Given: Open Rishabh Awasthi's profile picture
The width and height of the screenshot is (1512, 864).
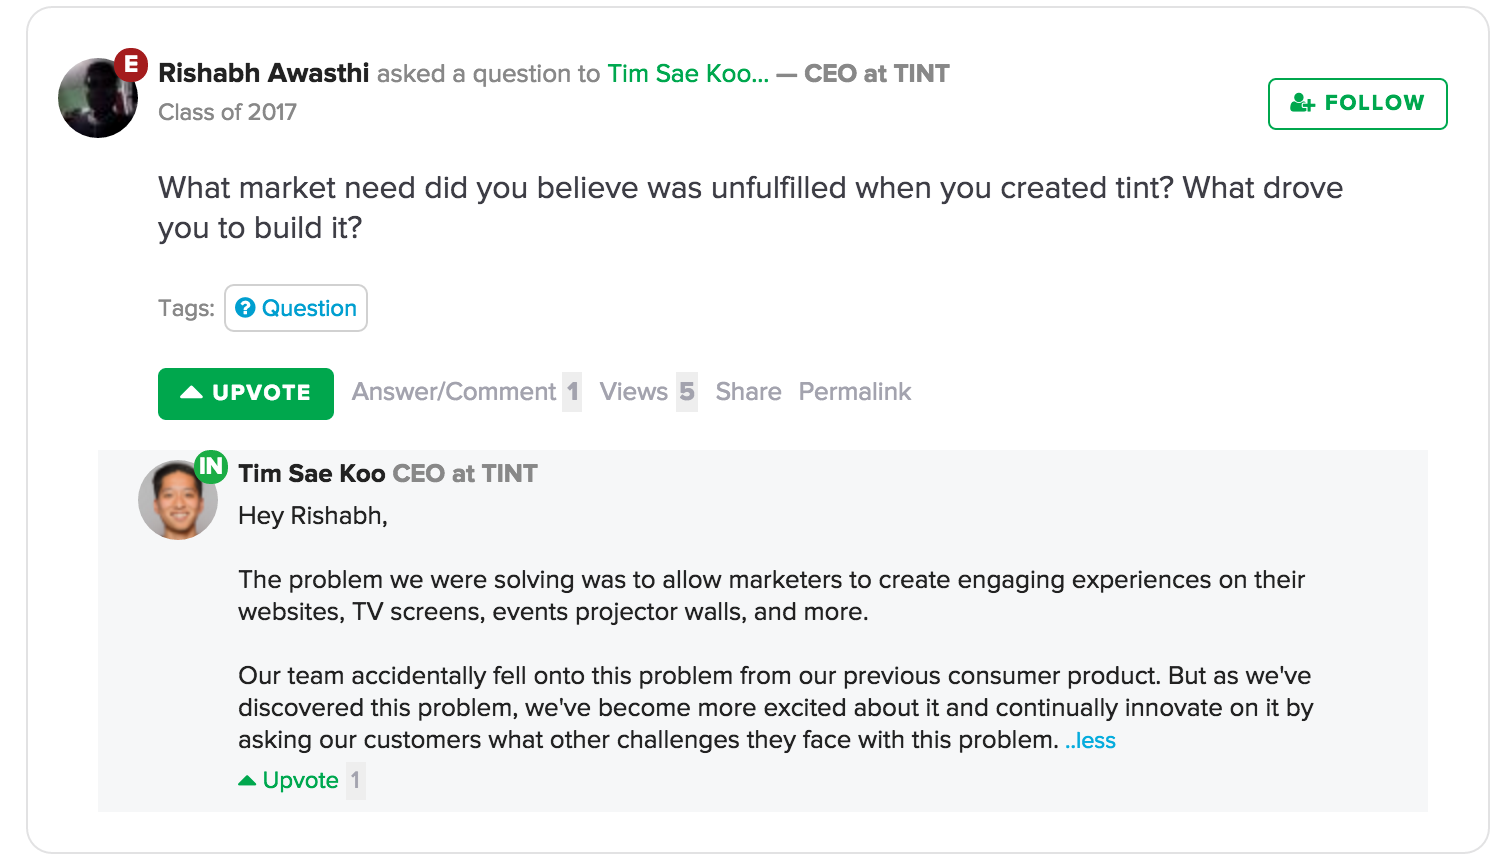Looking at the screenshot, I should 97,99.
